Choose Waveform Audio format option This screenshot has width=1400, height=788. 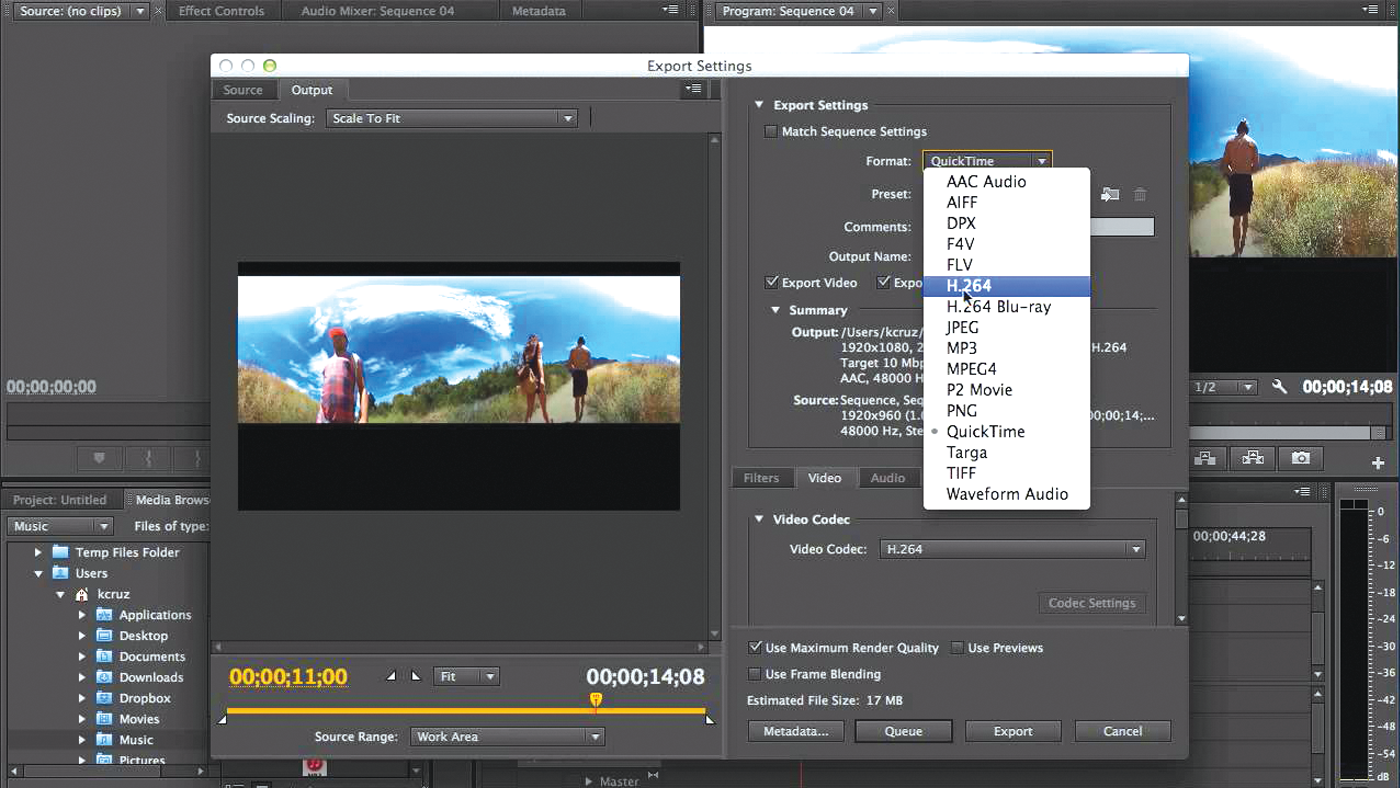pos(1006,494)
